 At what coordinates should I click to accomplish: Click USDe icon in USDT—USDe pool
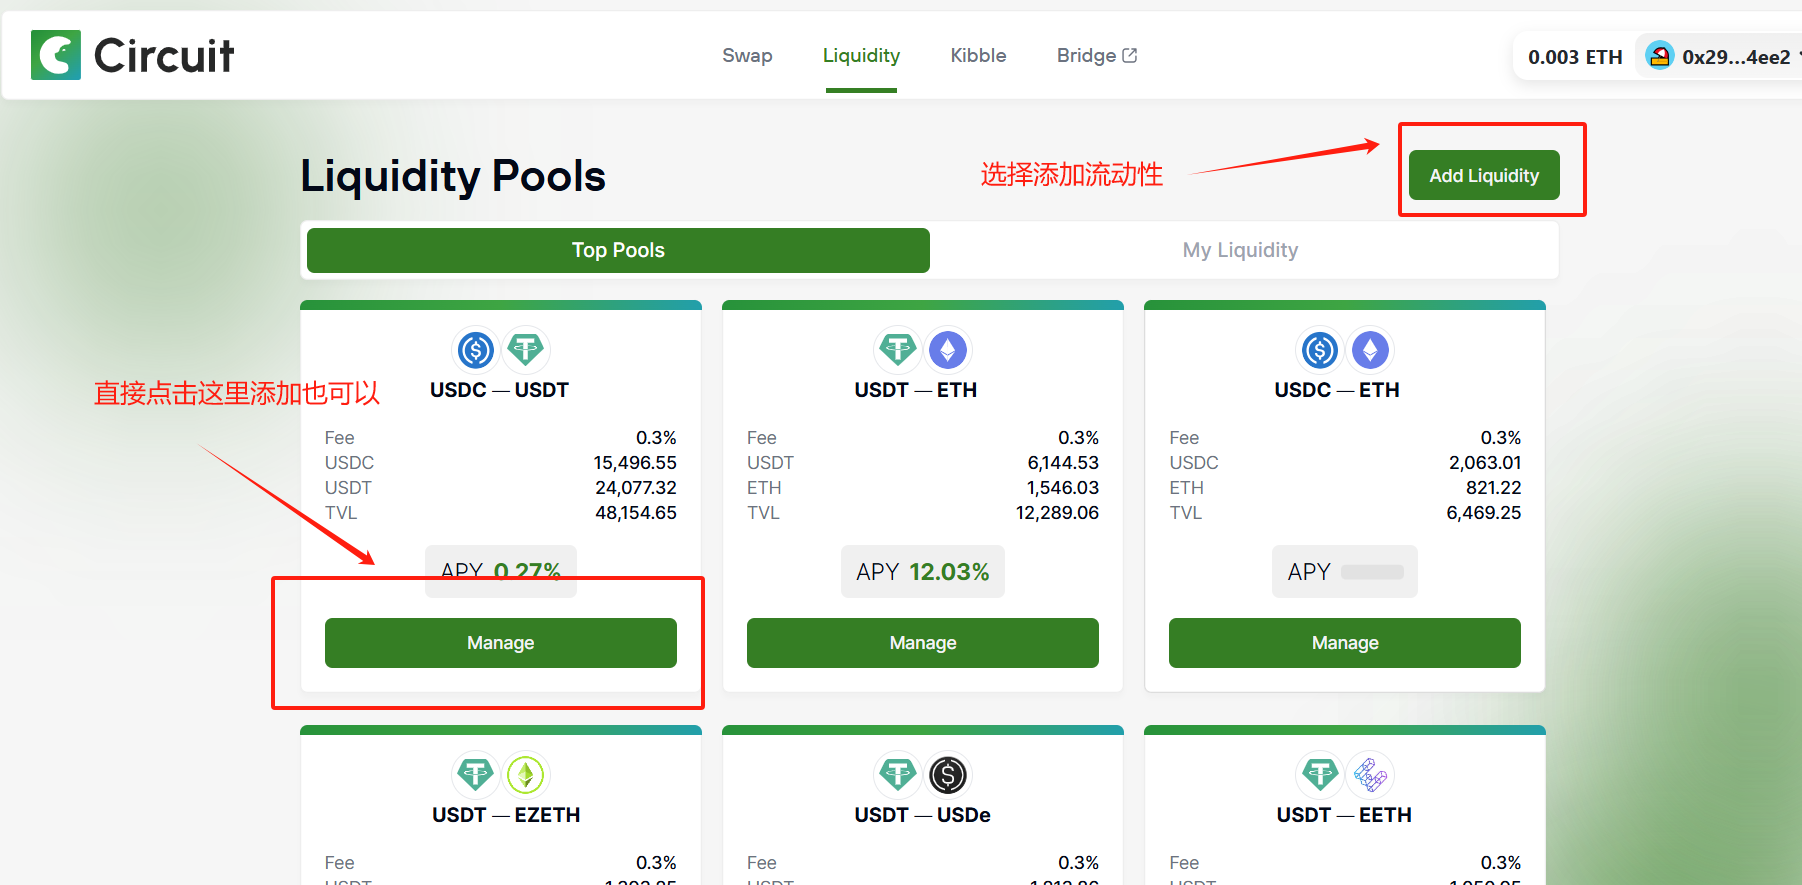[948, 775]
